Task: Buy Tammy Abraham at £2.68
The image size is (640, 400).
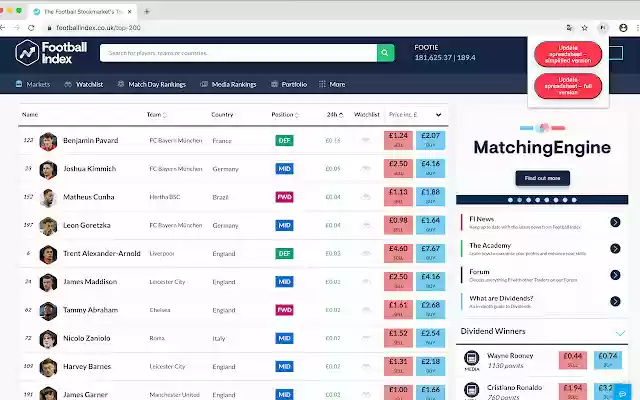Action: point(430,309)
